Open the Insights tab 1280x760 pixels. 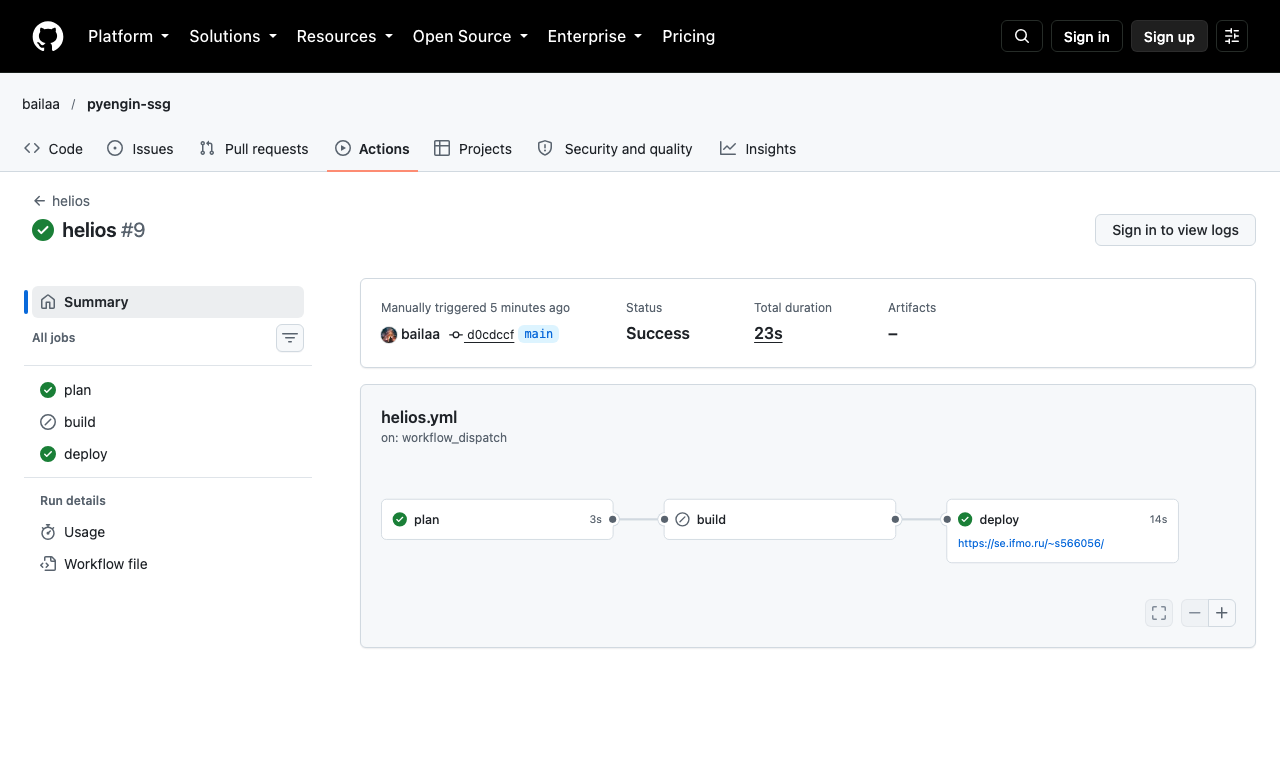coord(758,149)
